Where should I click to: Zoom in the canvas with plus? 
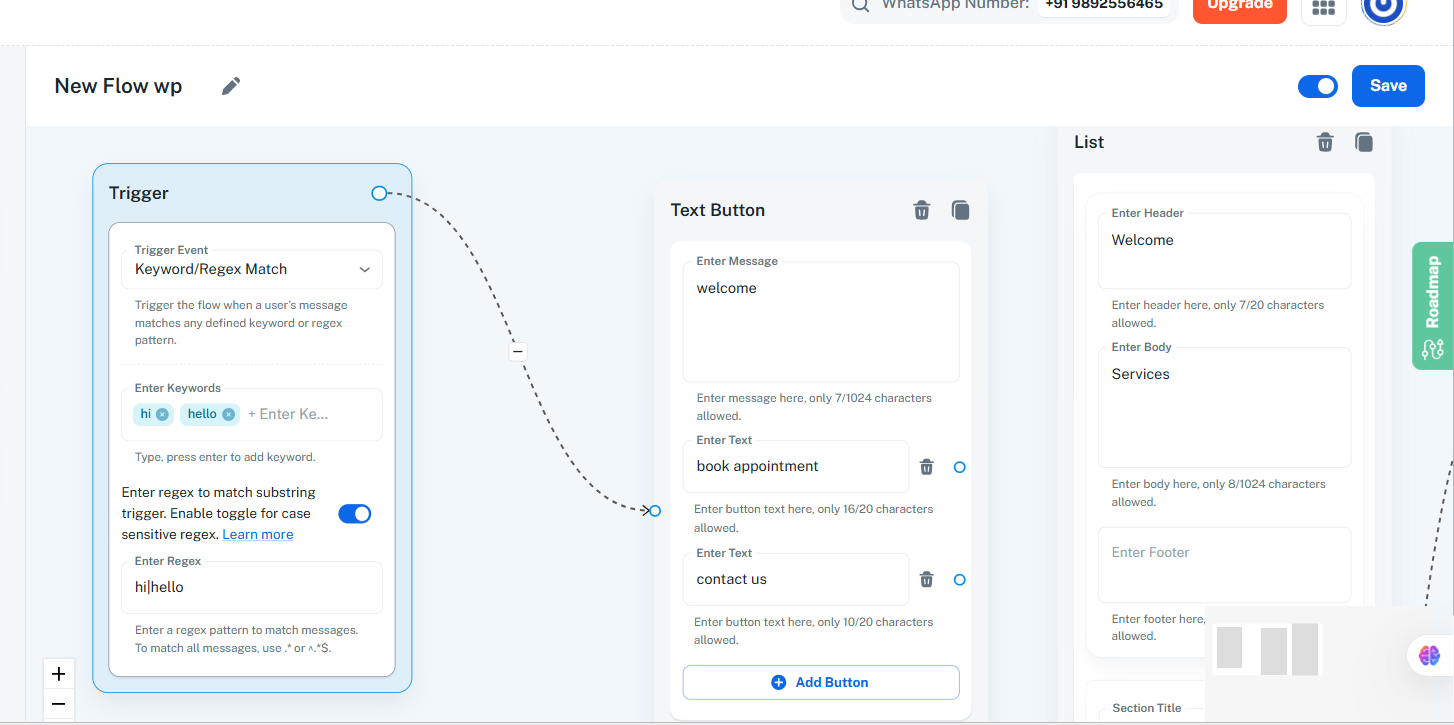point(58,674)
